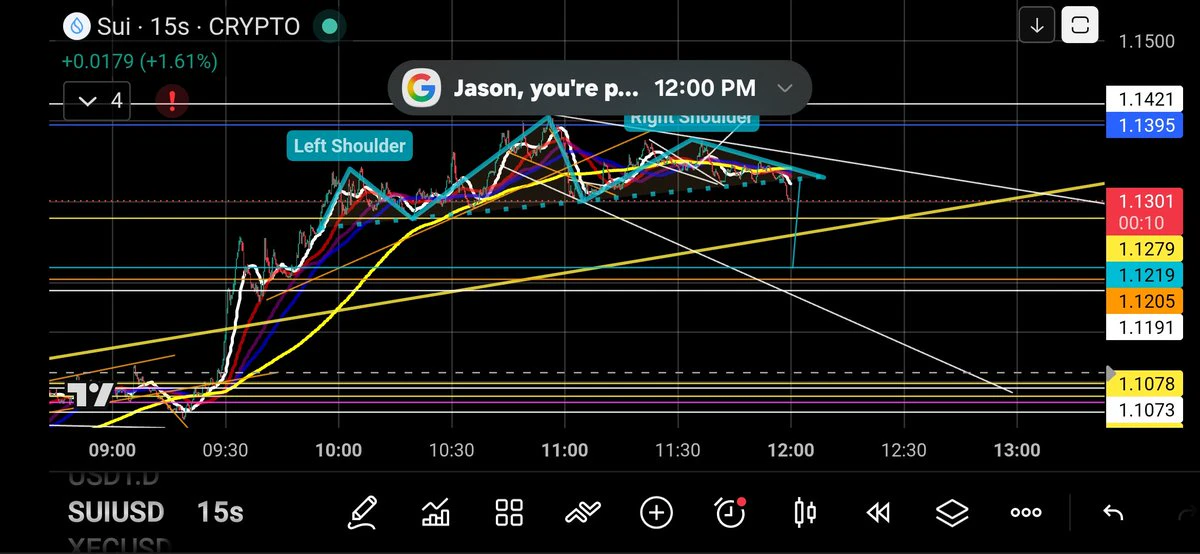Select the Right Shoulder label
Viewport: 1200px width, 554px height.
click(x=691, y=118)
